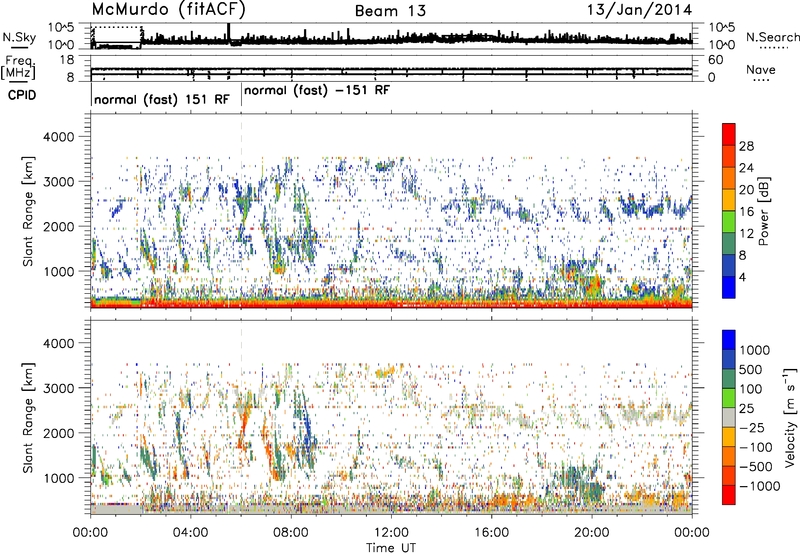Image resolution: width=800 pixels, height=554 pixels.
Task: Click Velocity colorbar tick label "-1000"
Action: (x=760, y=486)
